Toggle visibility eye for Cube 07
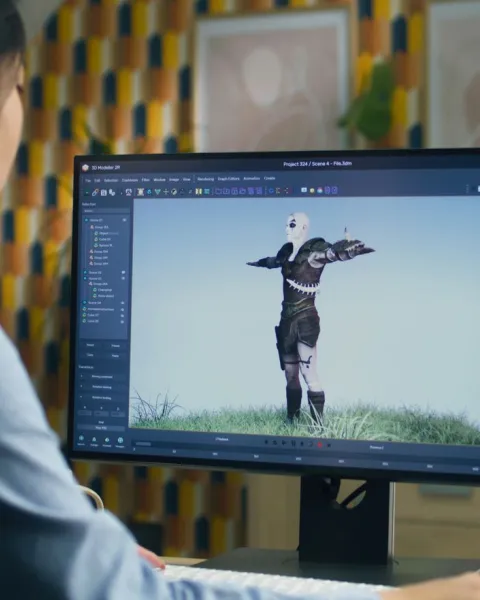Screen dimensions: 480x600 pyautogui.click(x=122, y=316)
